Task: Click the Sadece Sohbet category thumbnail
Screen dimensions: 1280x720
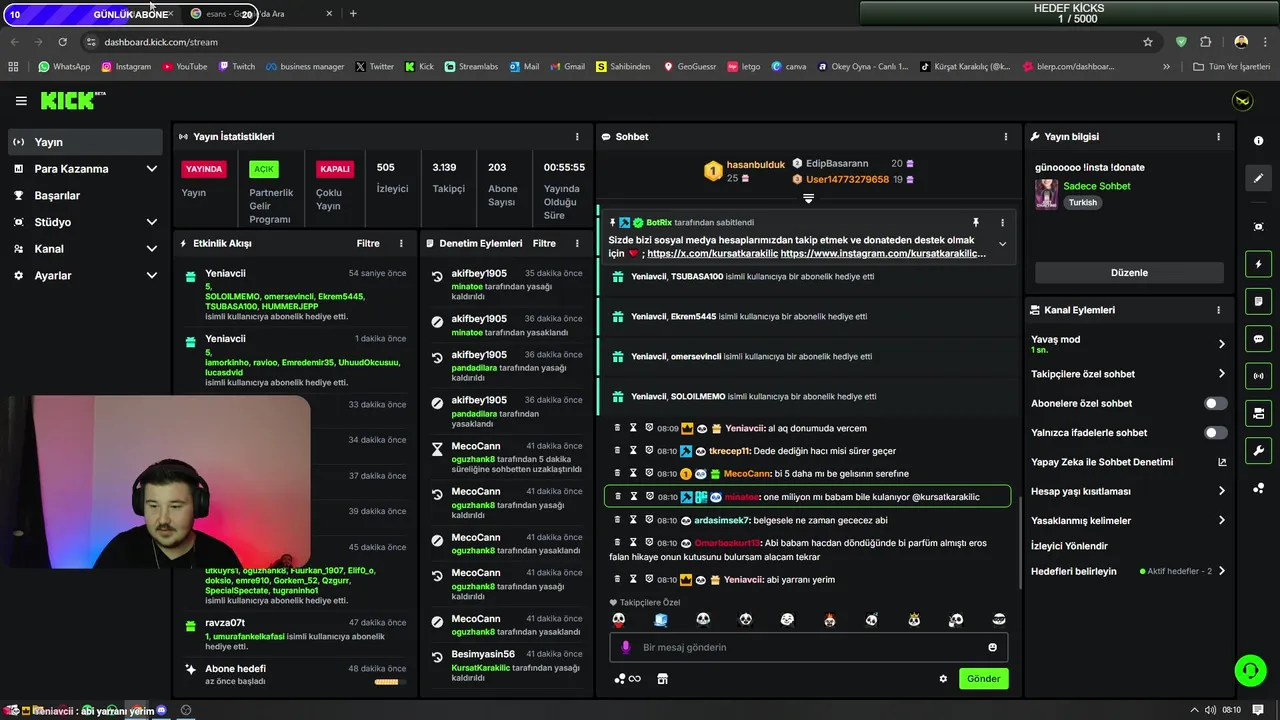Action: (1046, 194)
